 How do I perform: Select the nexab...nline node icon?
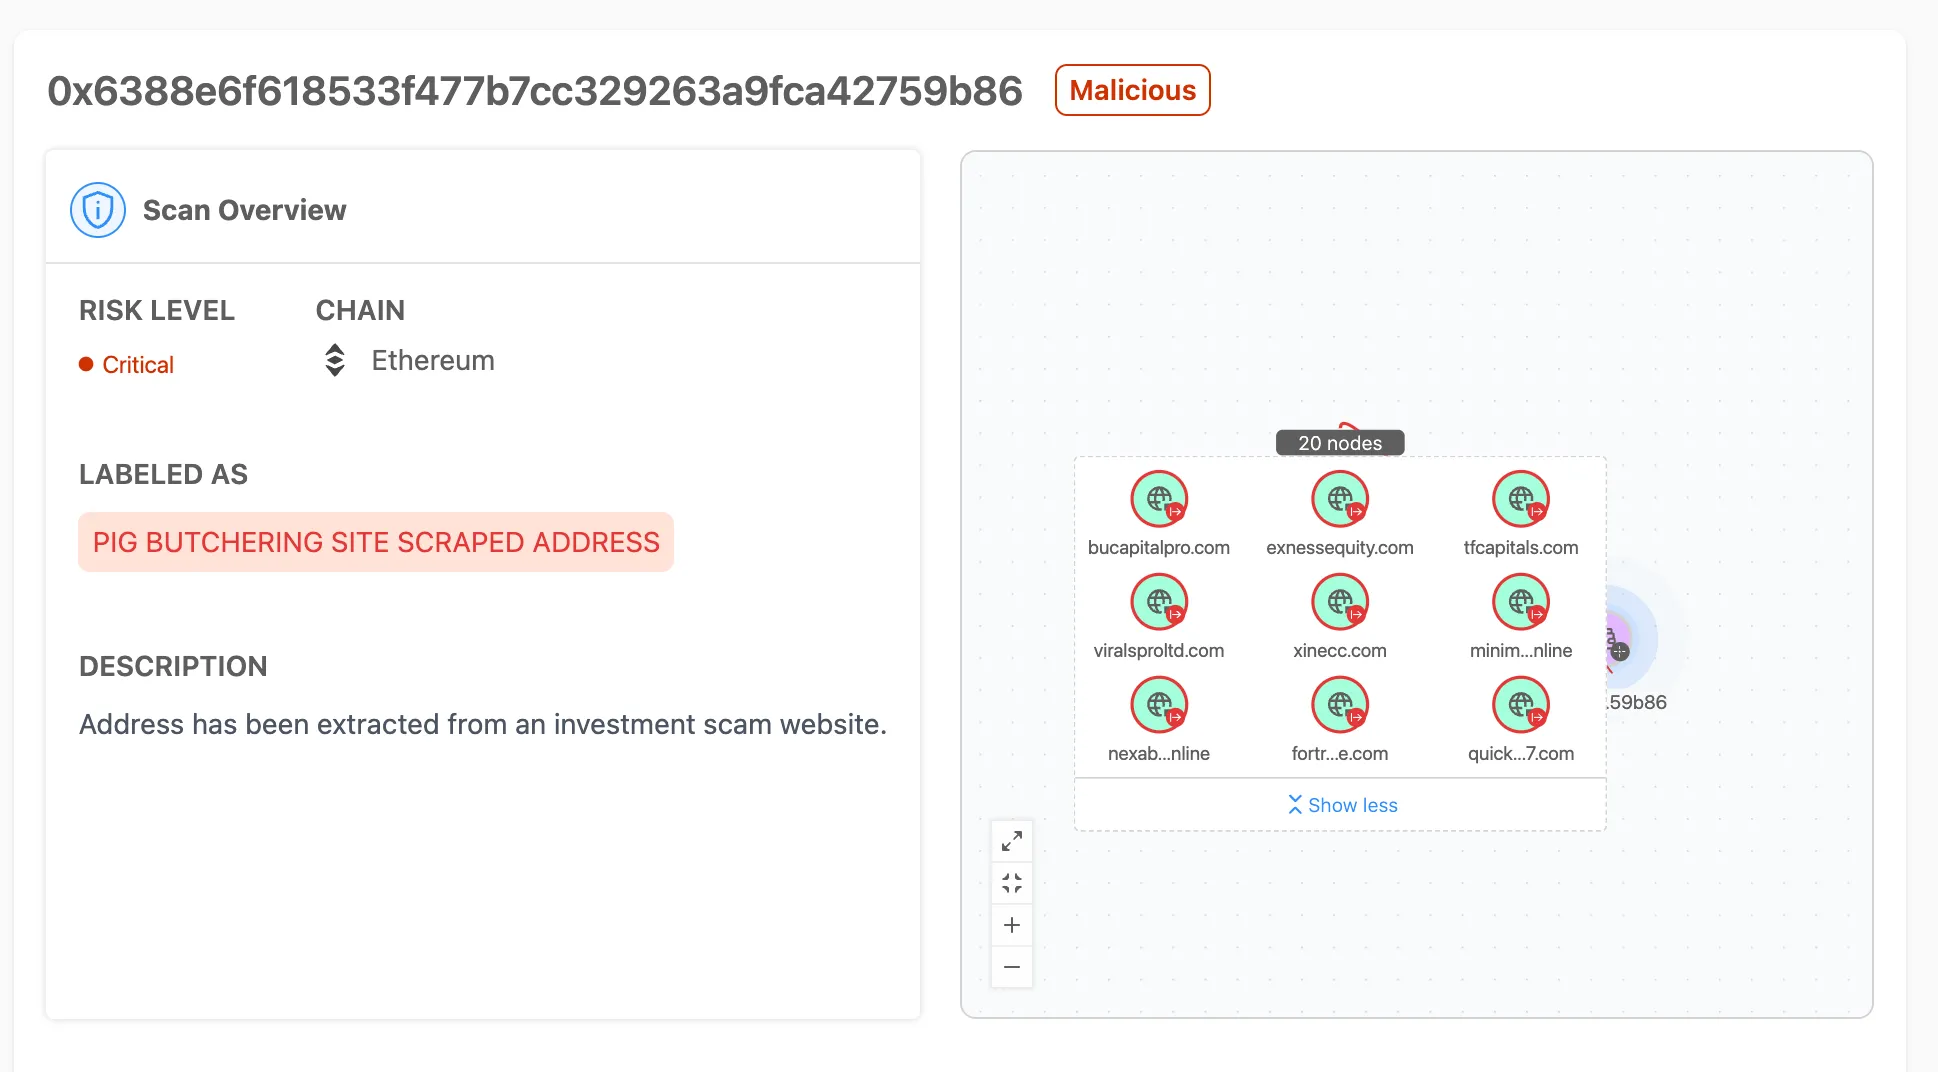pyautogui.click(x=1159, y=704)
